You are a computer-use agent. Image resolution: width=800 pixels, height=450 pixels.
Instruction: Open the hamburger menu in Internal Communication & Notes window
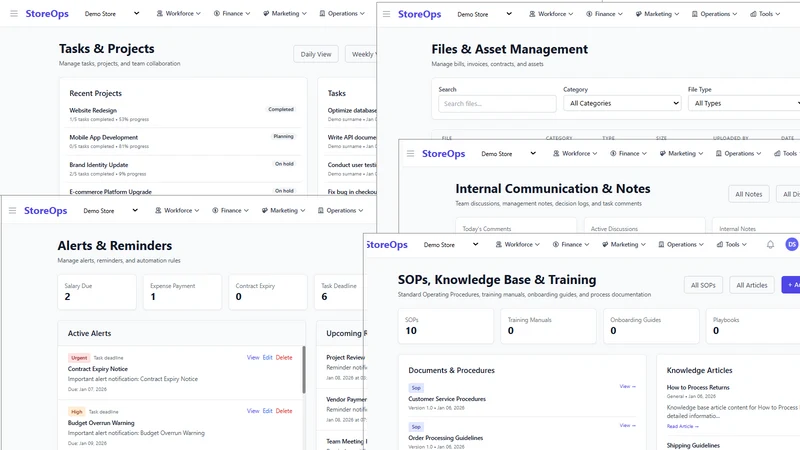pos(410,154)
